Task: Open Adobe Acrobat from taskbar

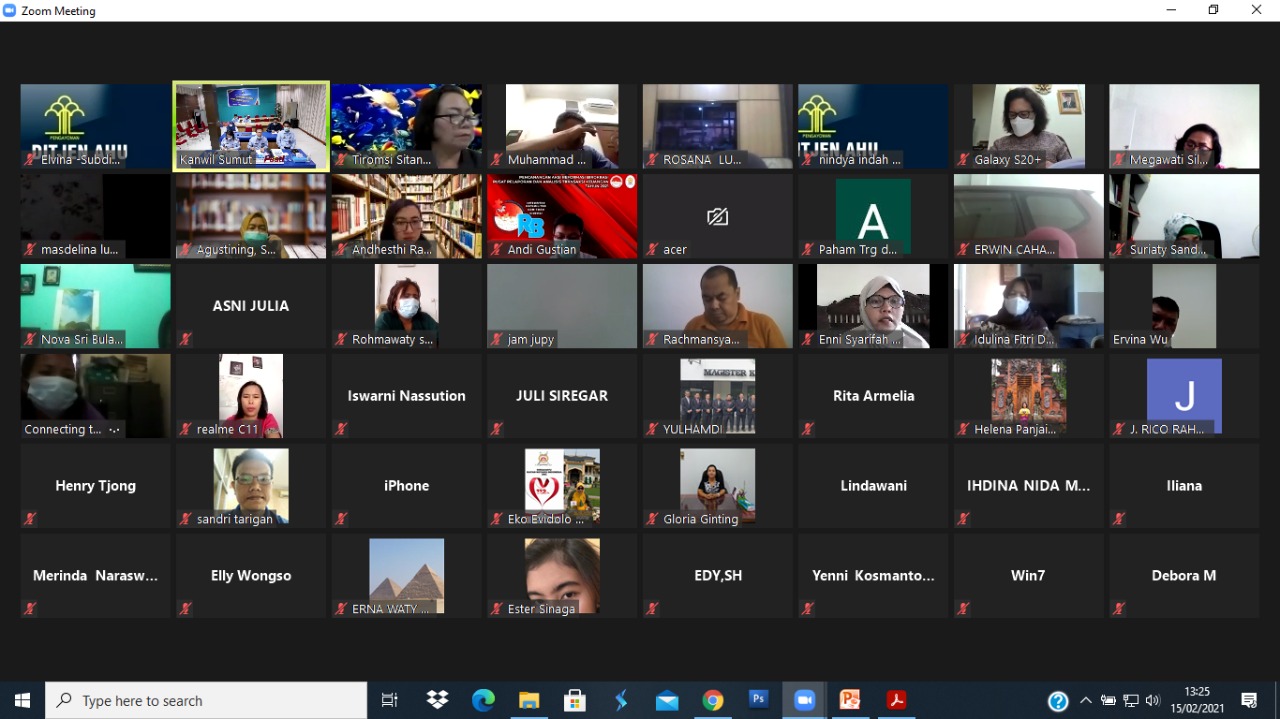Action: (x=896, y=700)
